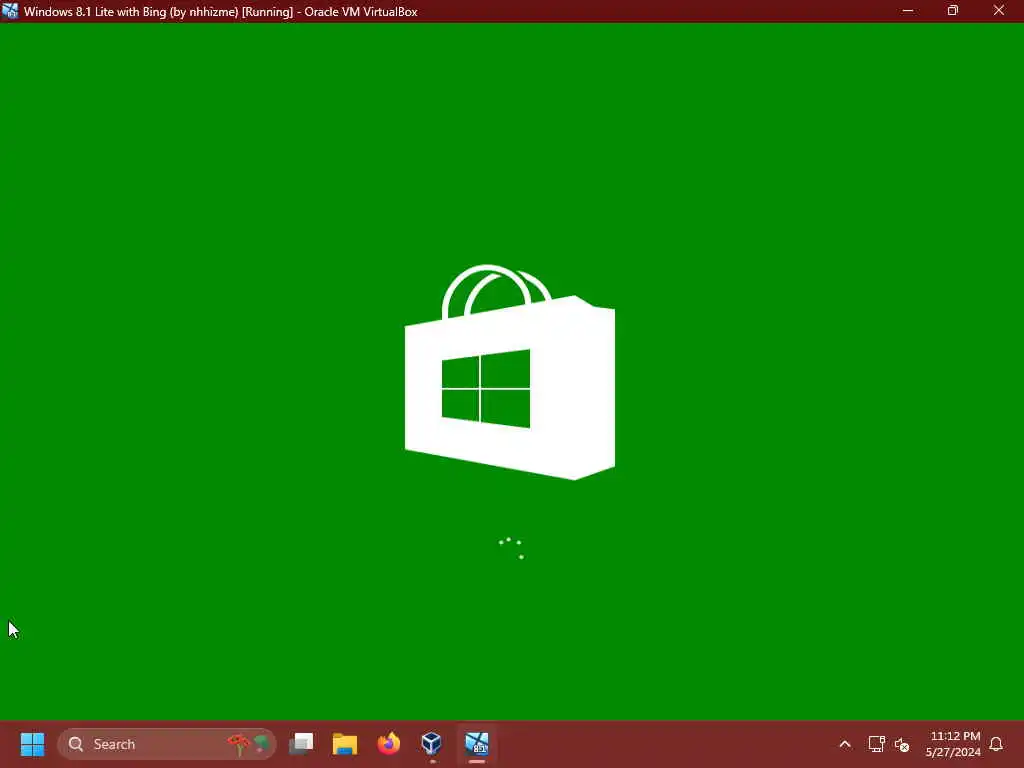Click the taskbar Search box
Viewport: 1024px width, 768px height.
click(x=167, y=744)
